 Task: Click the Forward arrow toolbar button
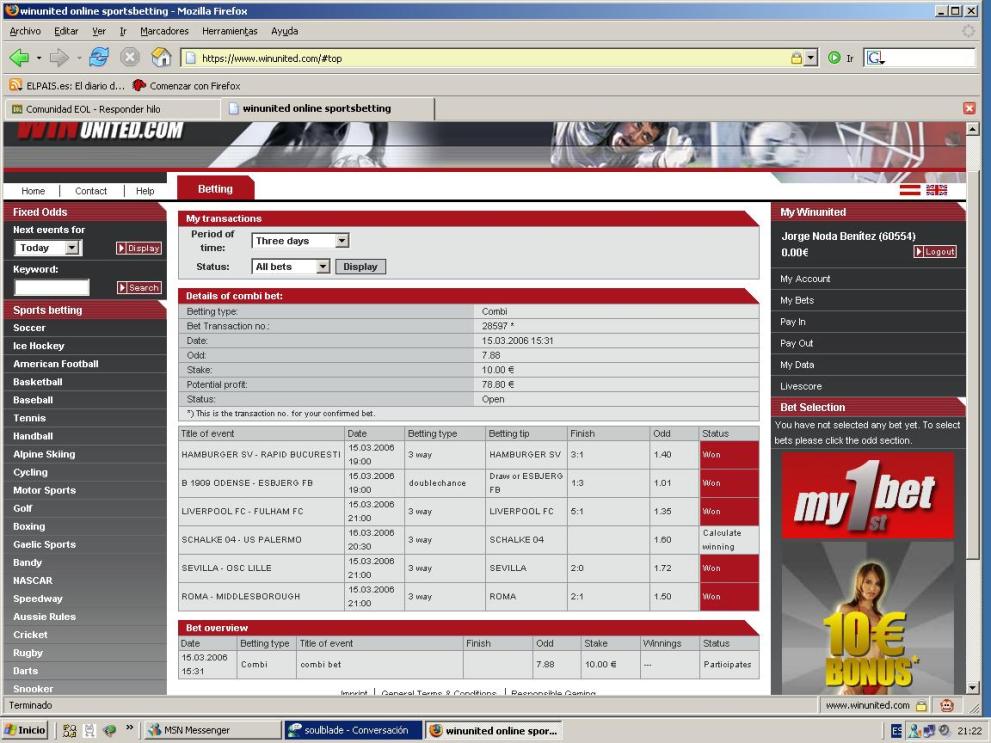click(59, 58)
